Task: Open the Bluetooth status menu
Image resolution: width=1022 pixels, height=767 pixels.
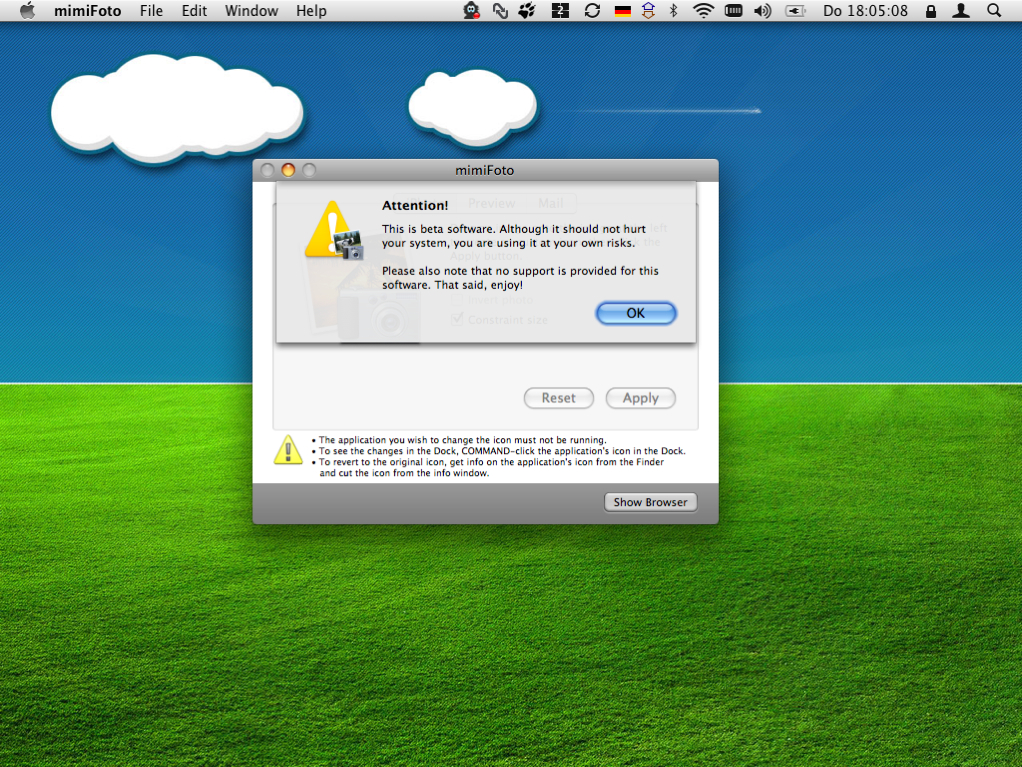Action: click(674, 10)
